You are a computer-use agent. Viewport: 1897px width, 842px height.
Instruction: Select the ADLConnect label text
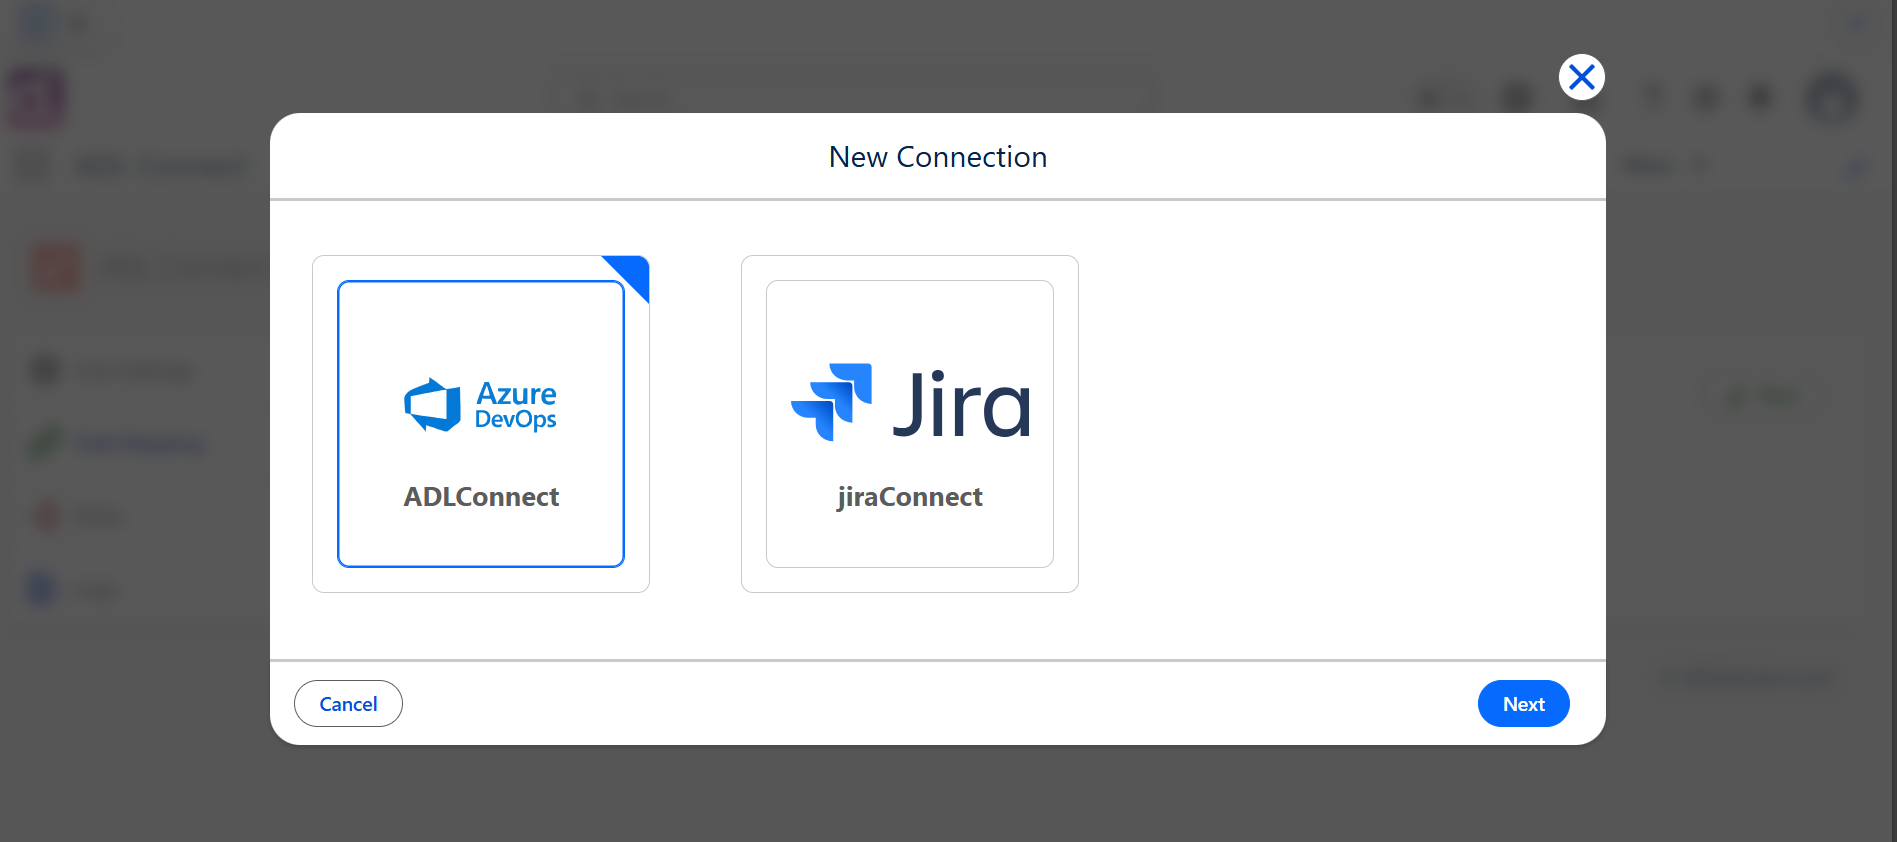pos(481,497)
